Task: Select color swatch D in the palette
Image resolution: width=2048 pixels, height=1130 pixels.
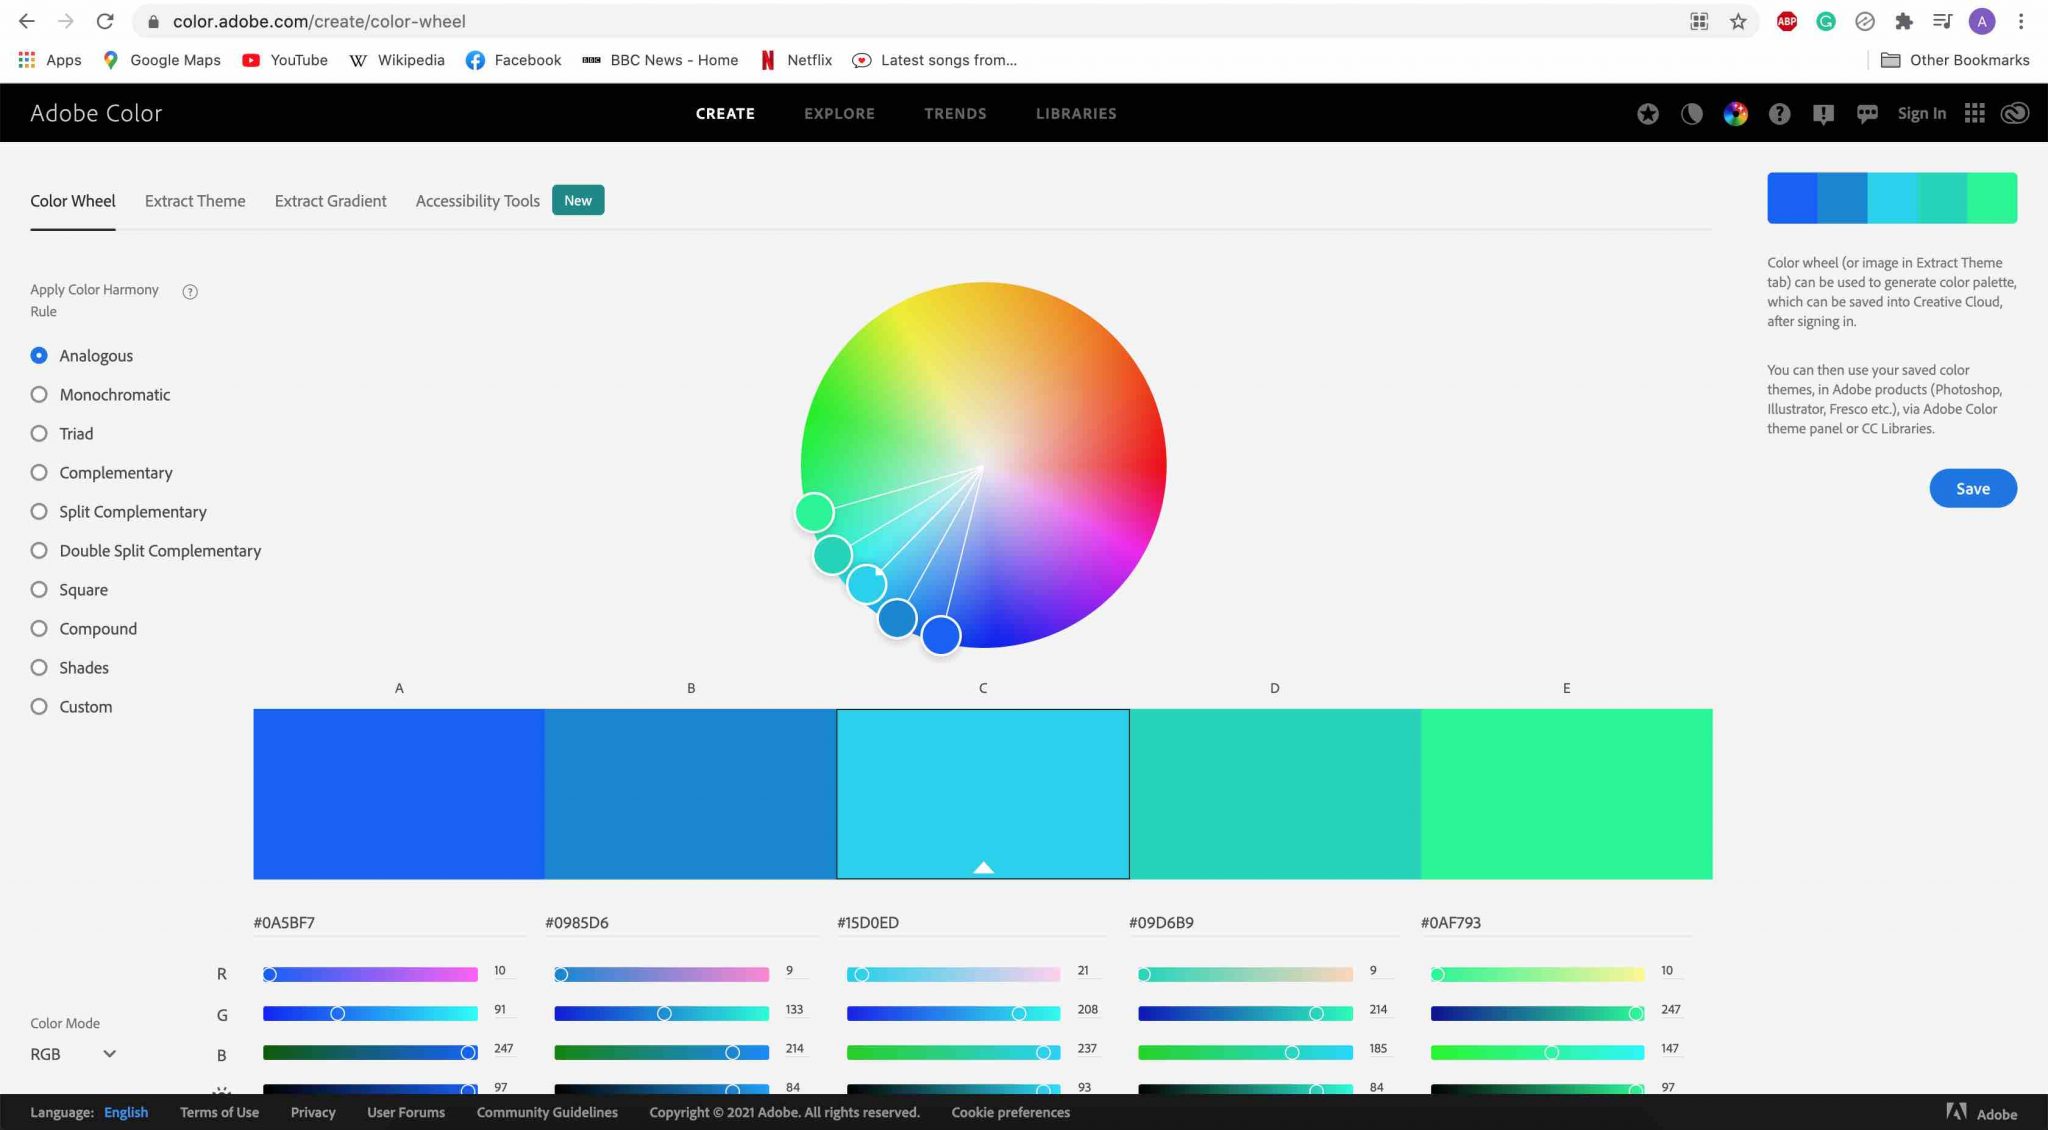Action: click(x=1274, y=793)
